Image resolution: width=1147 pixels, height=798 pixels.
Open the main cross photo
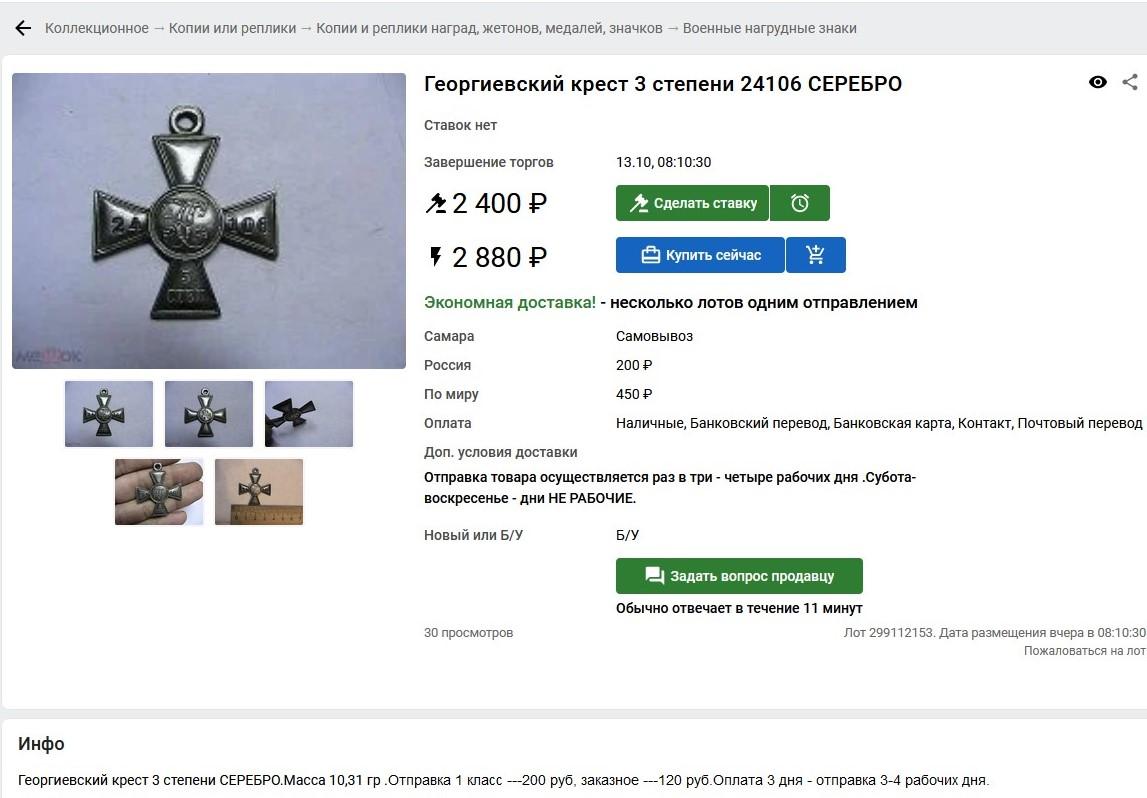click(x=208, y=220)
